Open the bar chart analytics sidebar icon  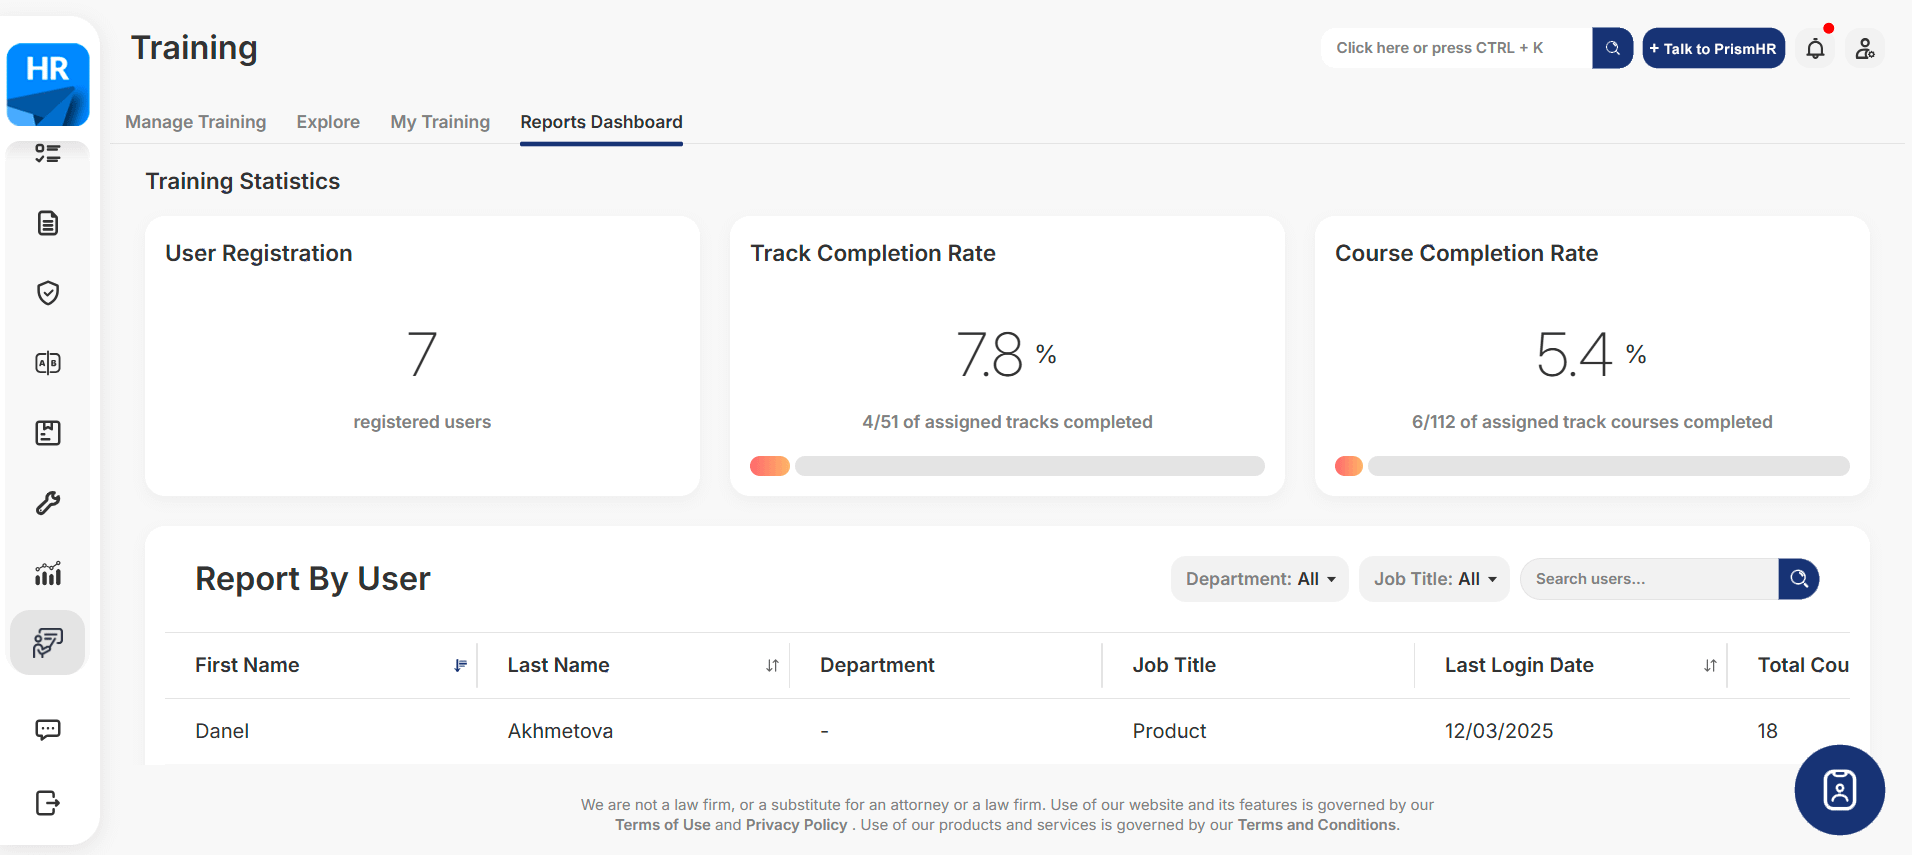[48, 573]
